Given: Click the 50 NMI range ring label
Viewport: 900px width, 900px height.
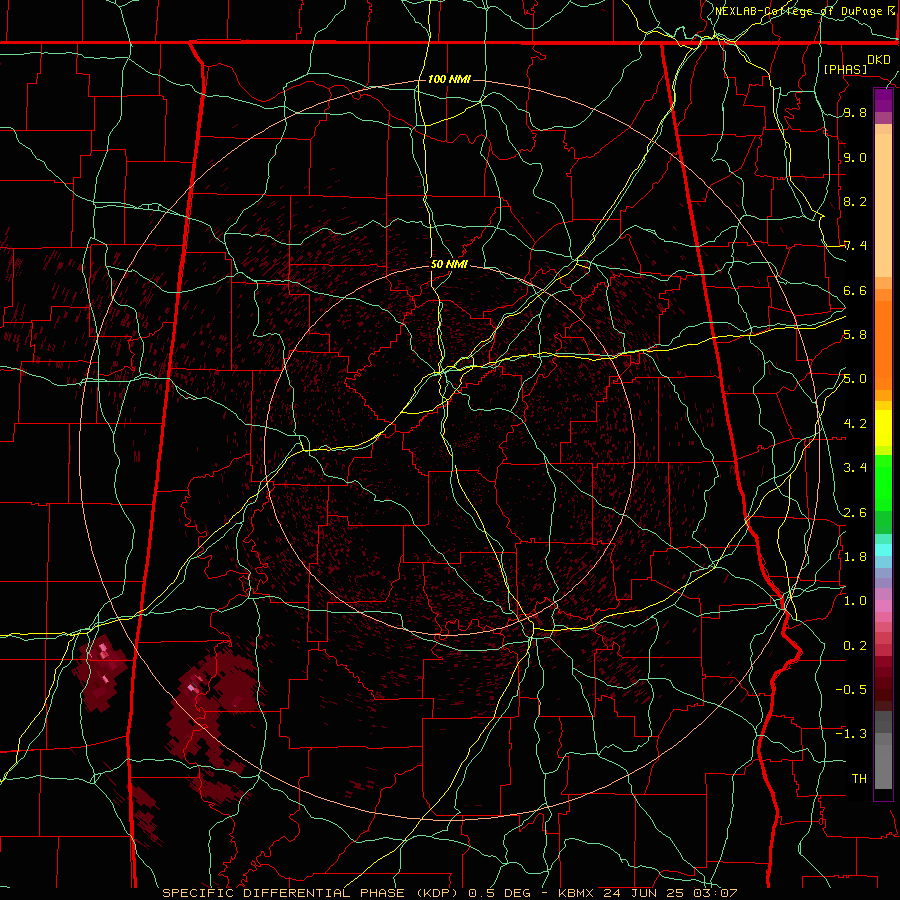Looking at the screenshot, I should click(x=449, y=265).
